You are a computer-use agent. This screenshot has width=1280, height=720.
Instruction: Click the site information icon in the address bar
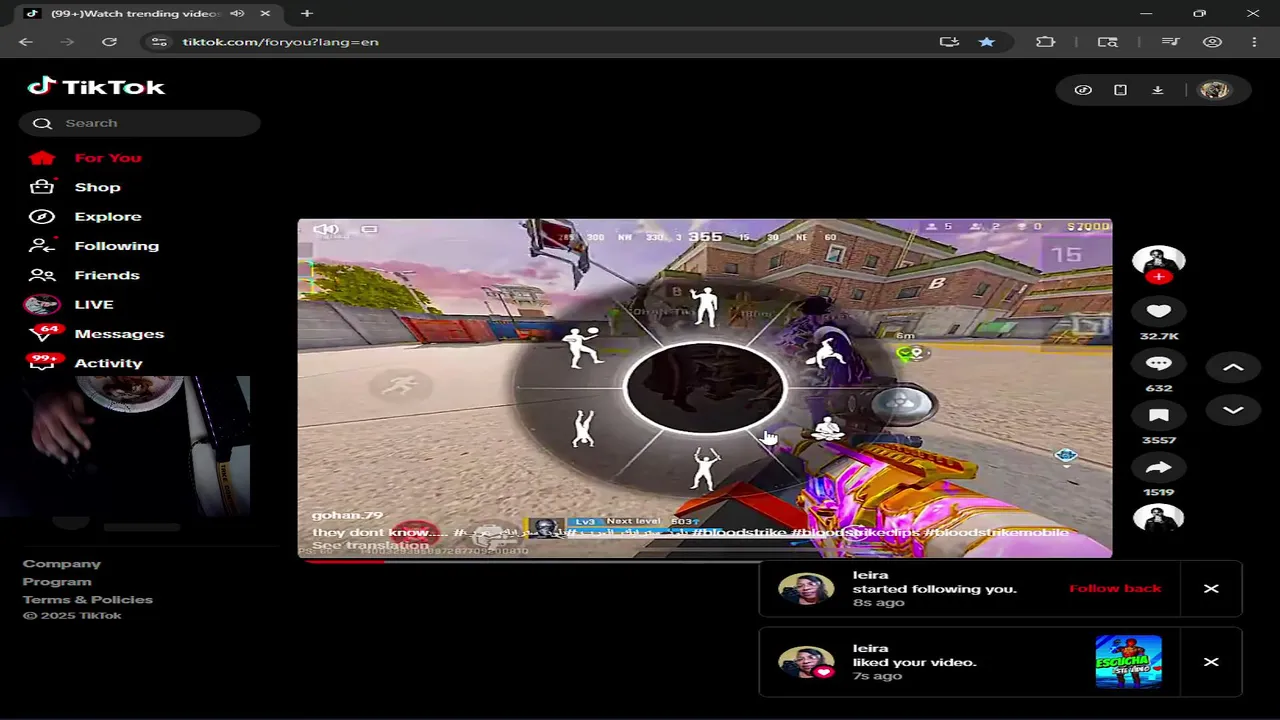click(159, 42)
